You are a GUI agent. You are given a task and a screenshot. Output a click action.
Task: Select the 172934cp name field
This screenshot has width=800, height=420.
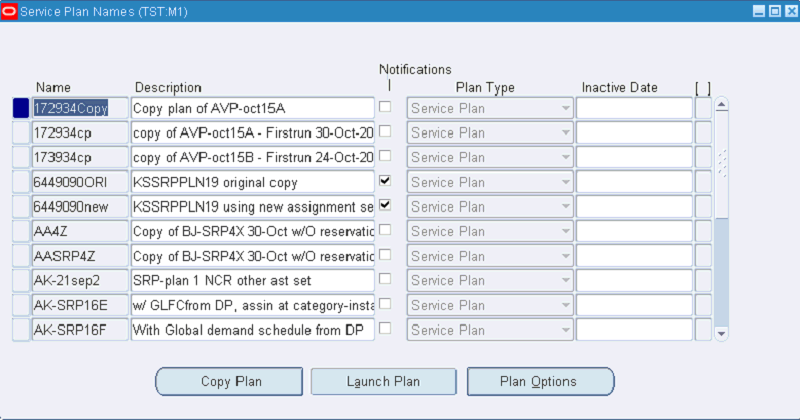[80, 133]
